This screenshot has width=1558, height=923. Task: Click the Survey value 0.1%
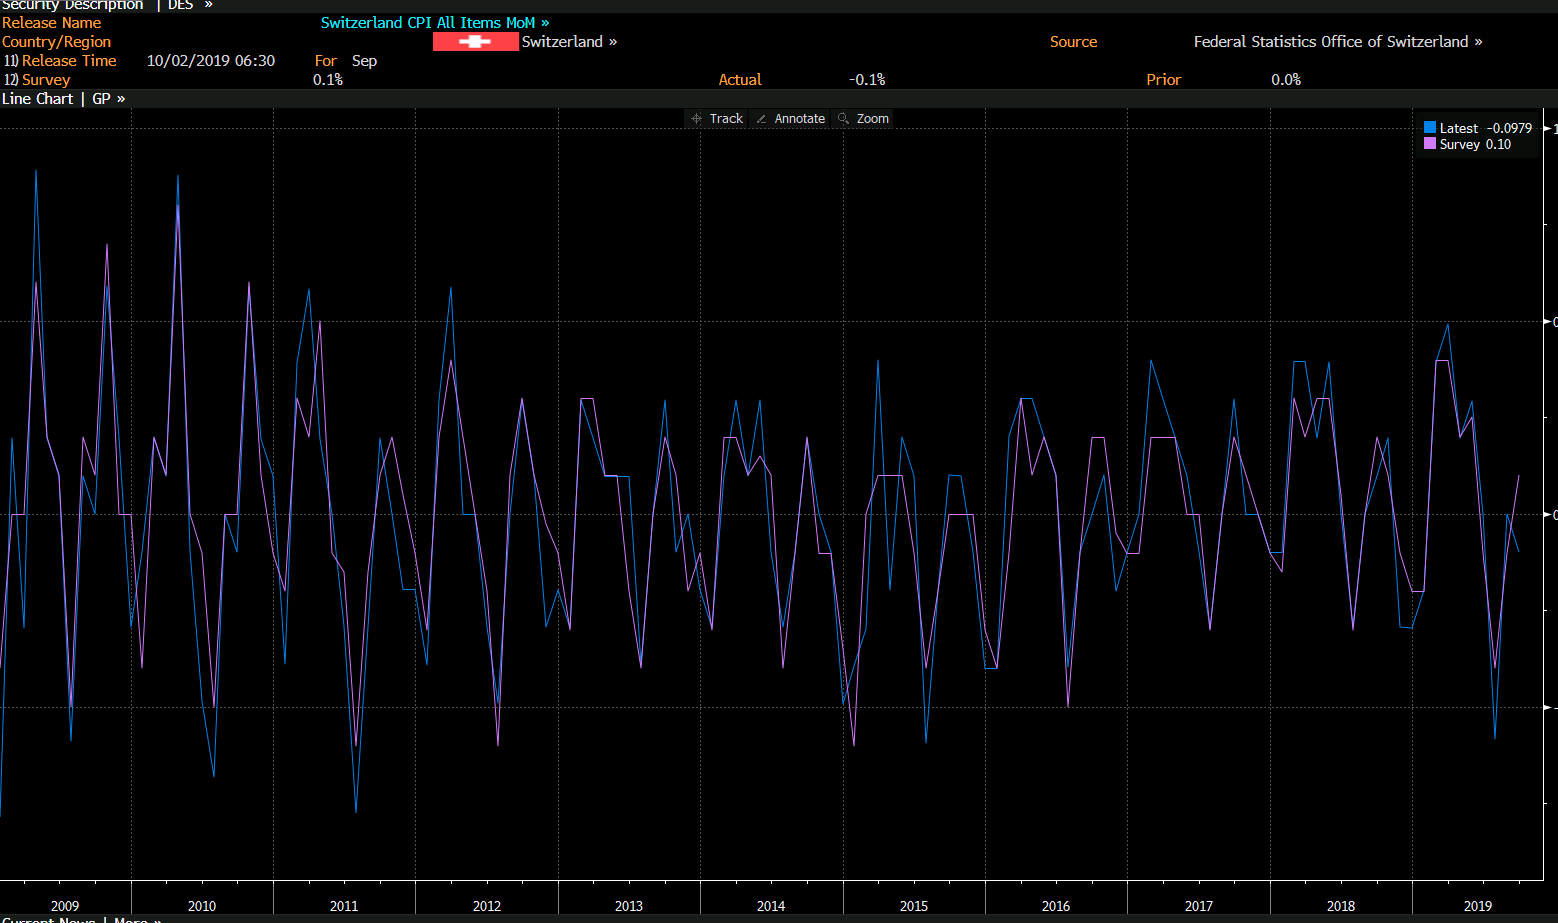(328, 79)
